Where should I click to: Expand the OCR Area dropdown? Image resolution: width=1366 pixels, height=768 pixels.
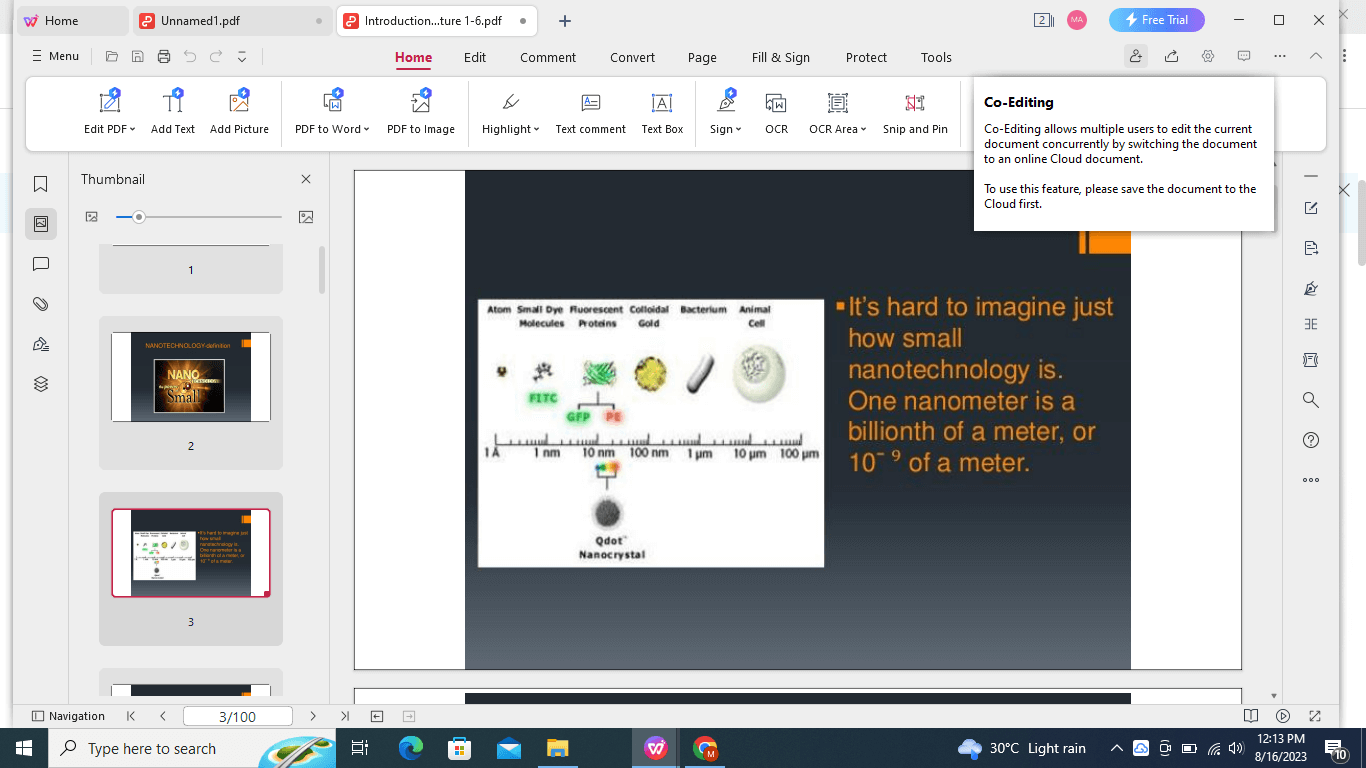coord(862,130)
